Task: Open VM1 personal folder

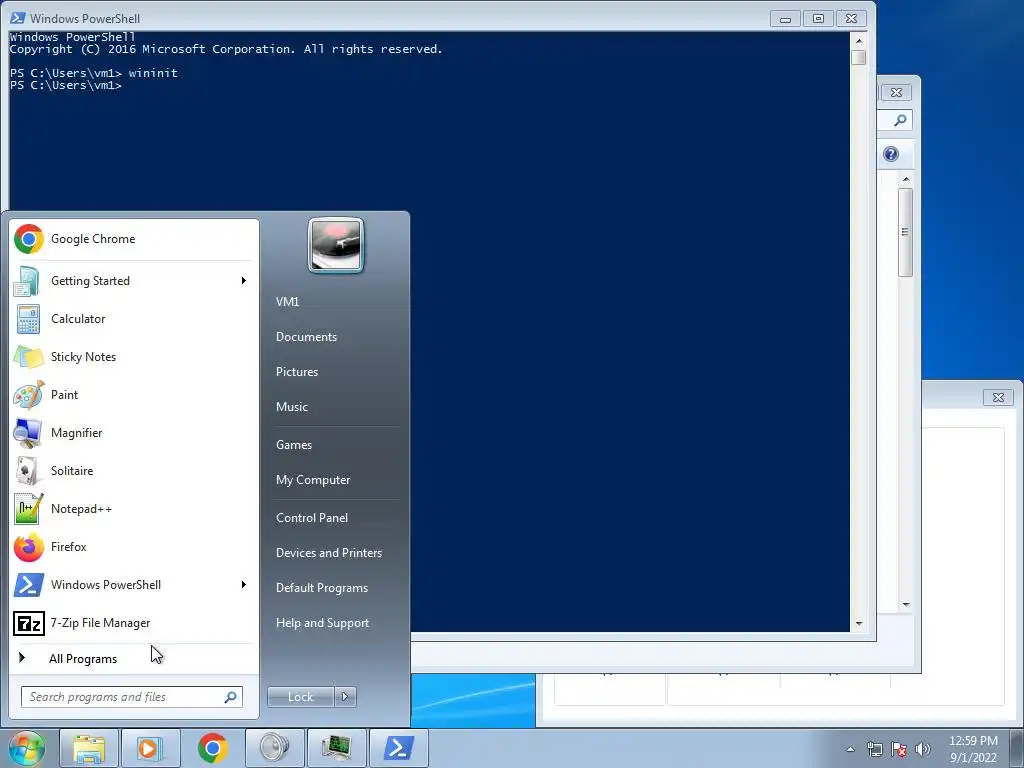Action: click(x=287, y=302)
